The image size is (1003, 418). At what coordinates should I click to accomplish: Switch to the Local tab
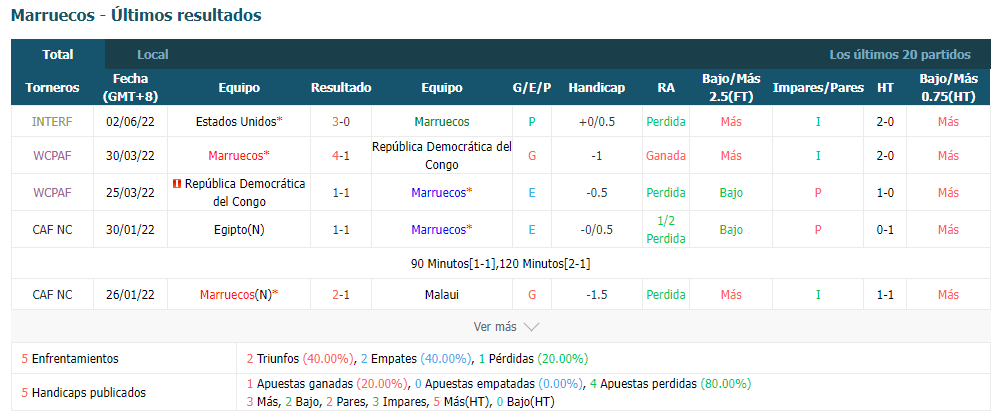(153, 55)
